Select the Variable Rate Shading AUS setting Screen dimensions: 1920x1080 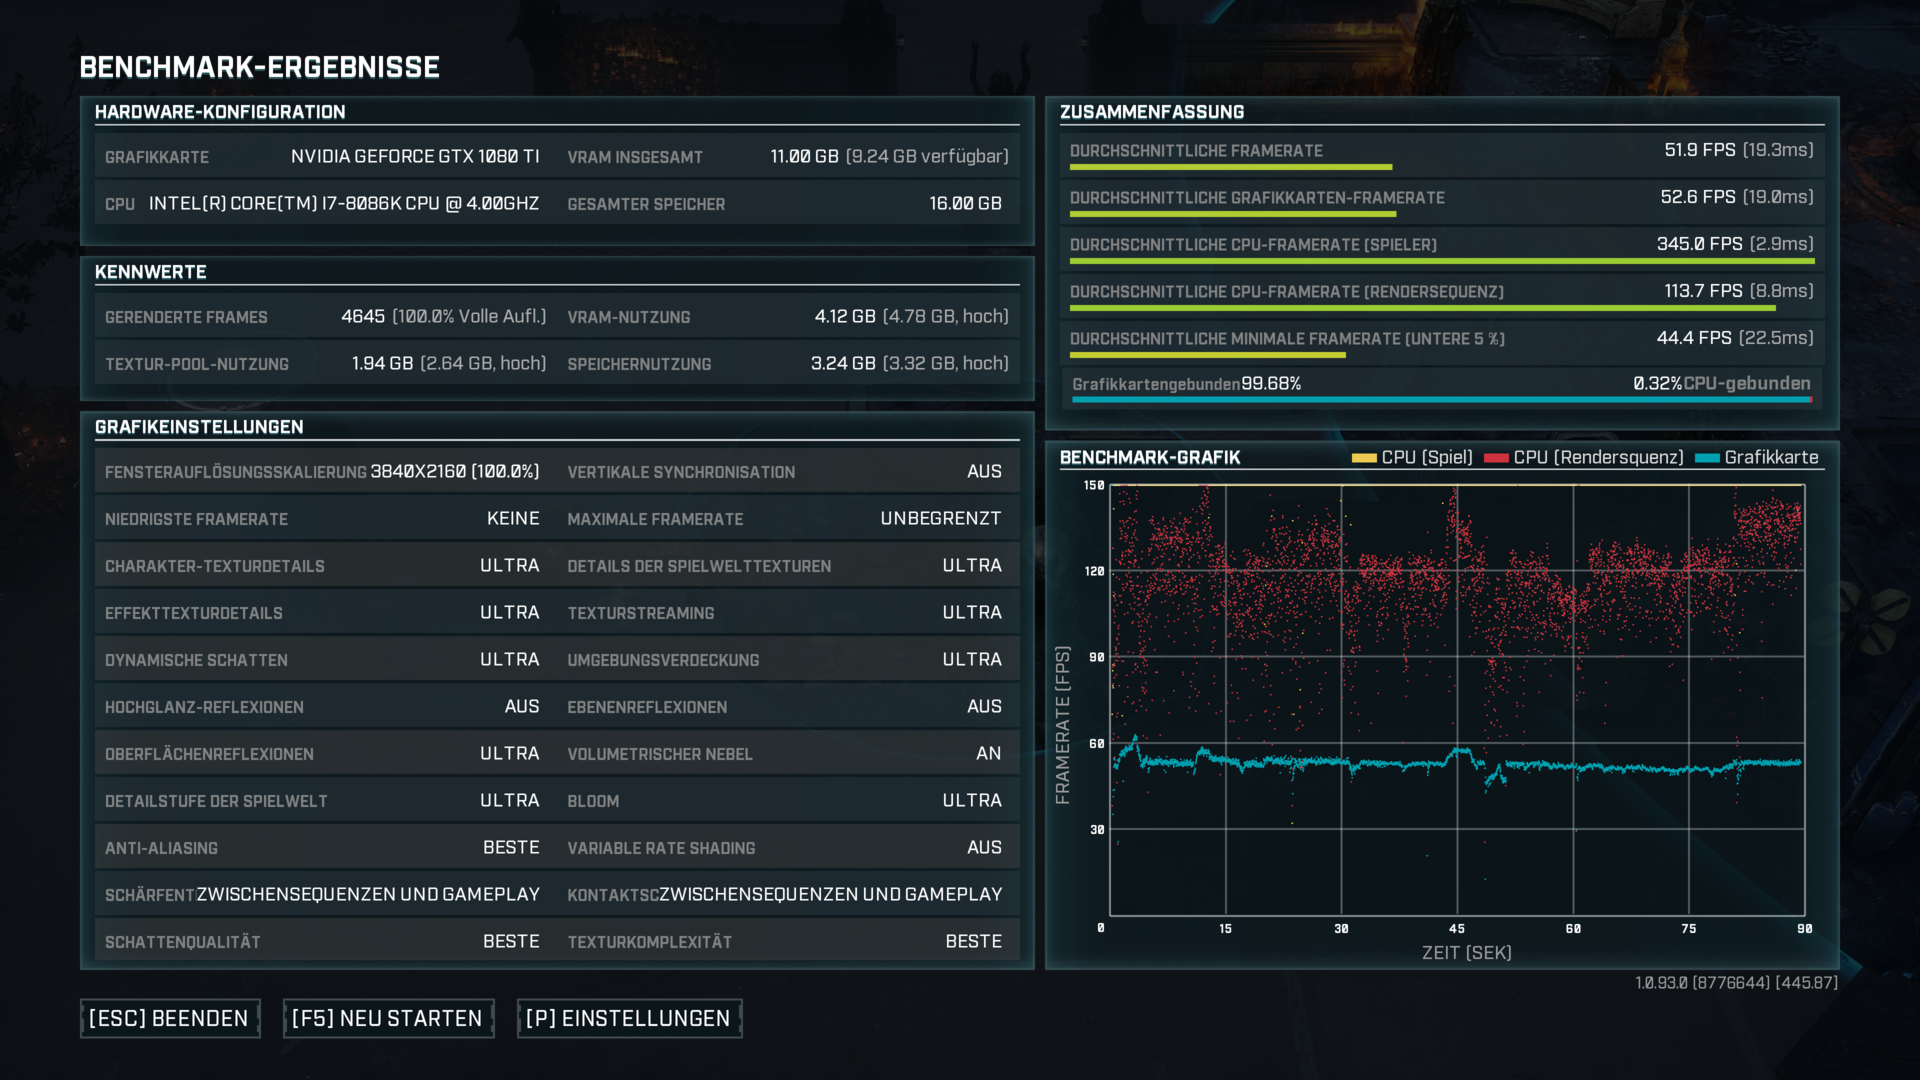coord(983,848)
